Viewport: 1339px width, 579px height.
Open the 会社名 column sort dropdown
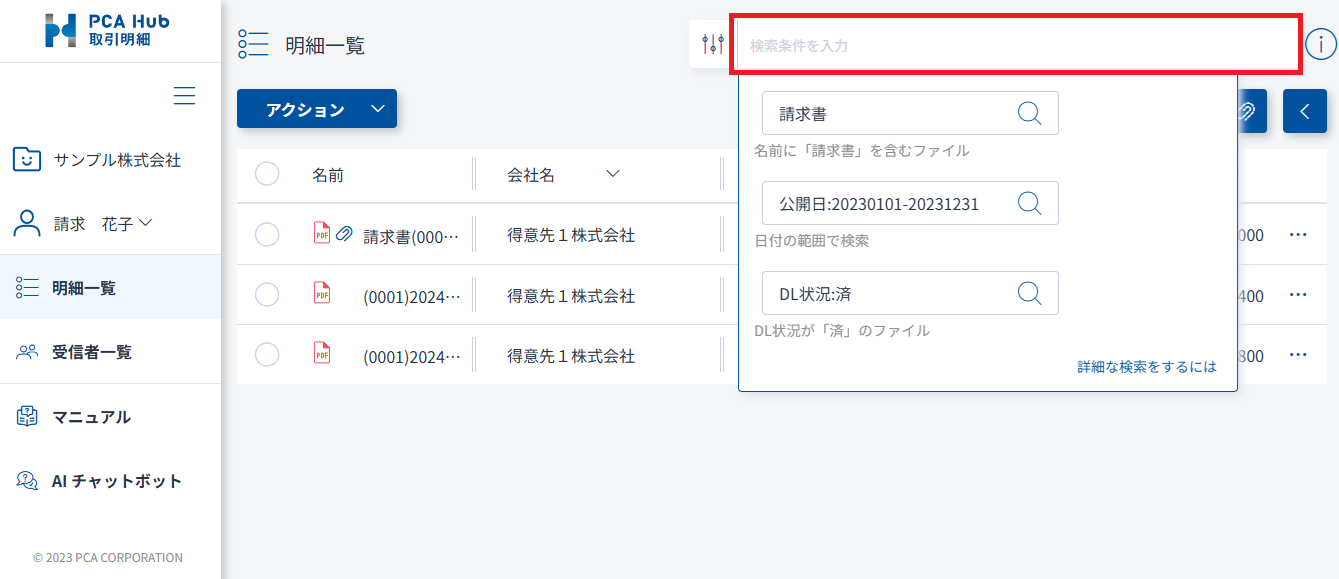click(613, 174)
